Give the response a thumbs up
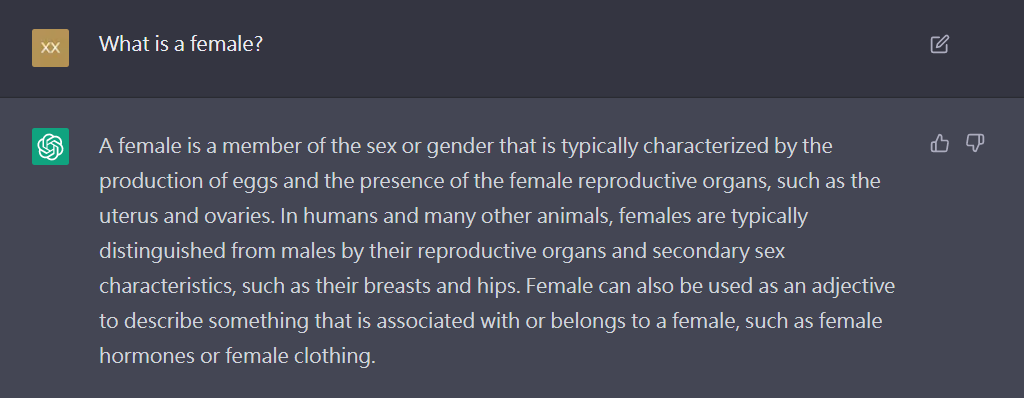The image size is (1024, 398). 939,143
